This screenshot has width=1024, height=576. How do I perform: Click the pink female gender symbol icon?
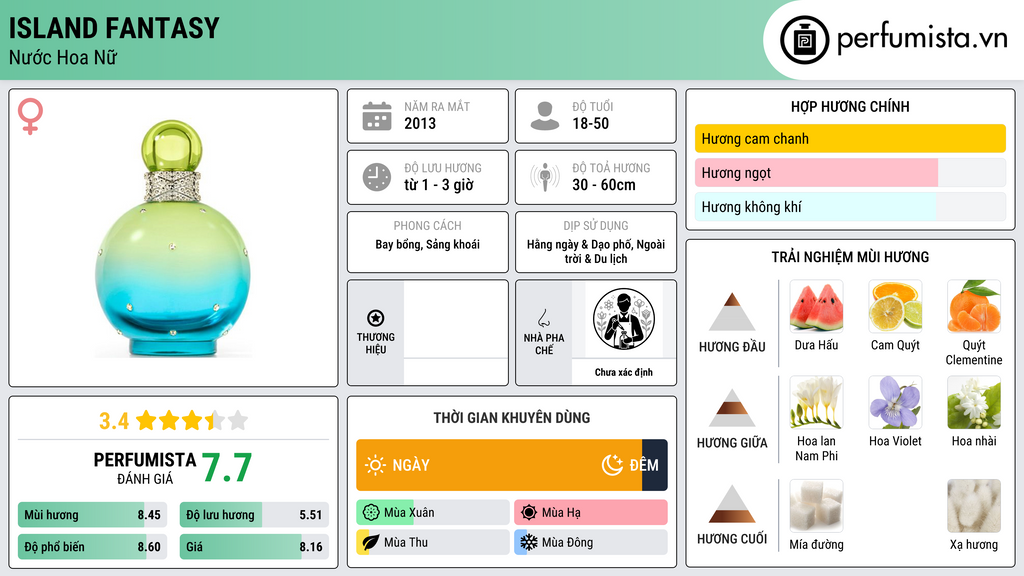[x=30, y=116]
